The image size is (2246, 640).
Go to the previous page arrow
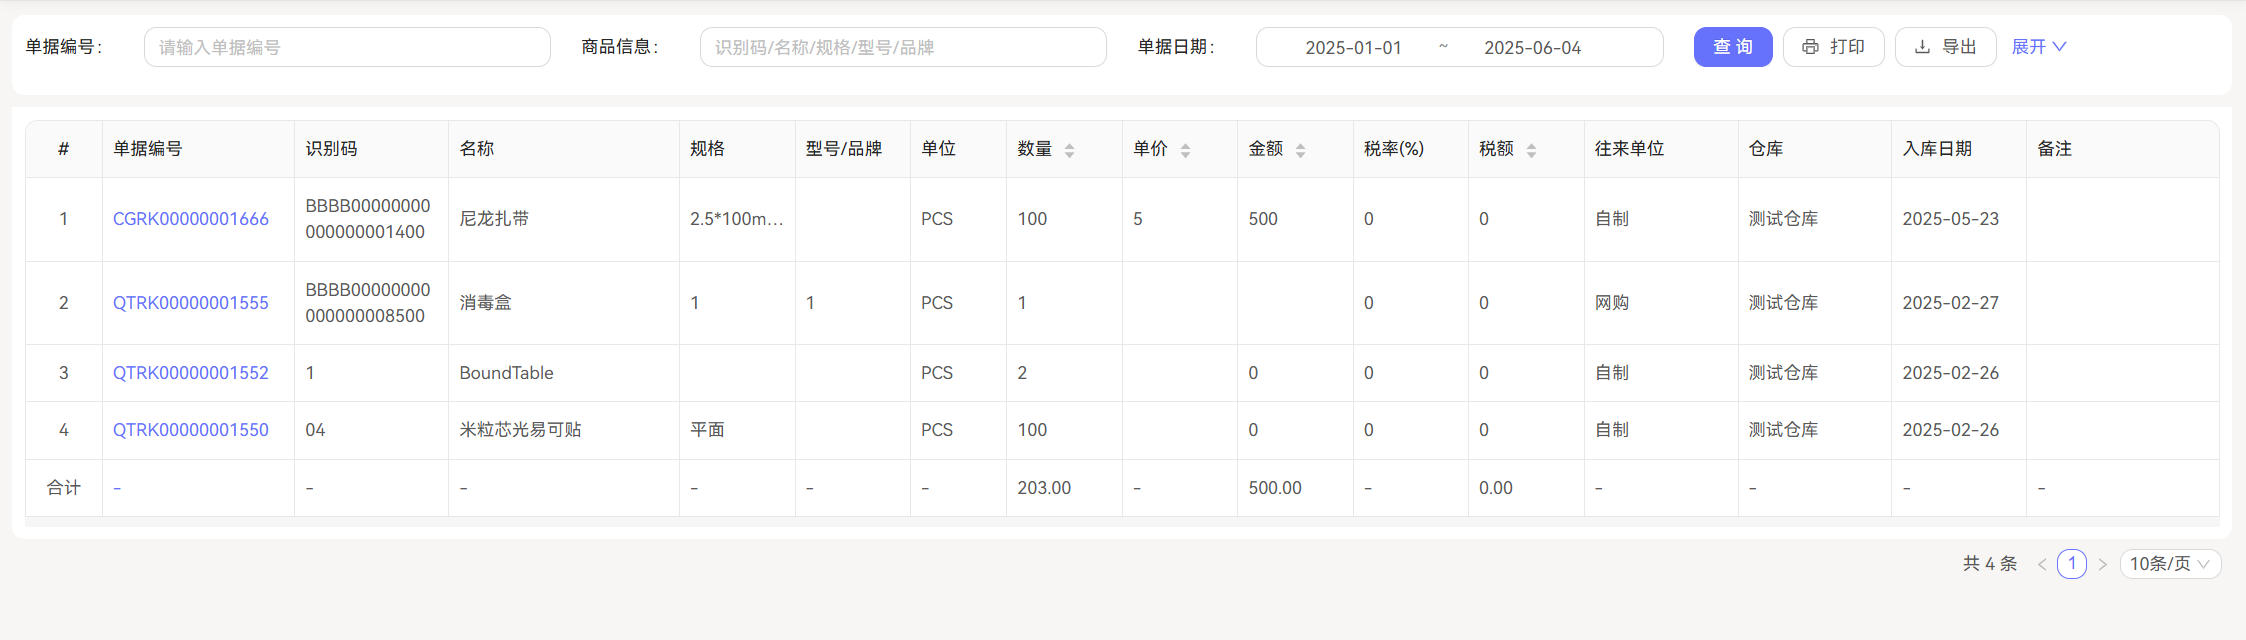[2042, 564]
